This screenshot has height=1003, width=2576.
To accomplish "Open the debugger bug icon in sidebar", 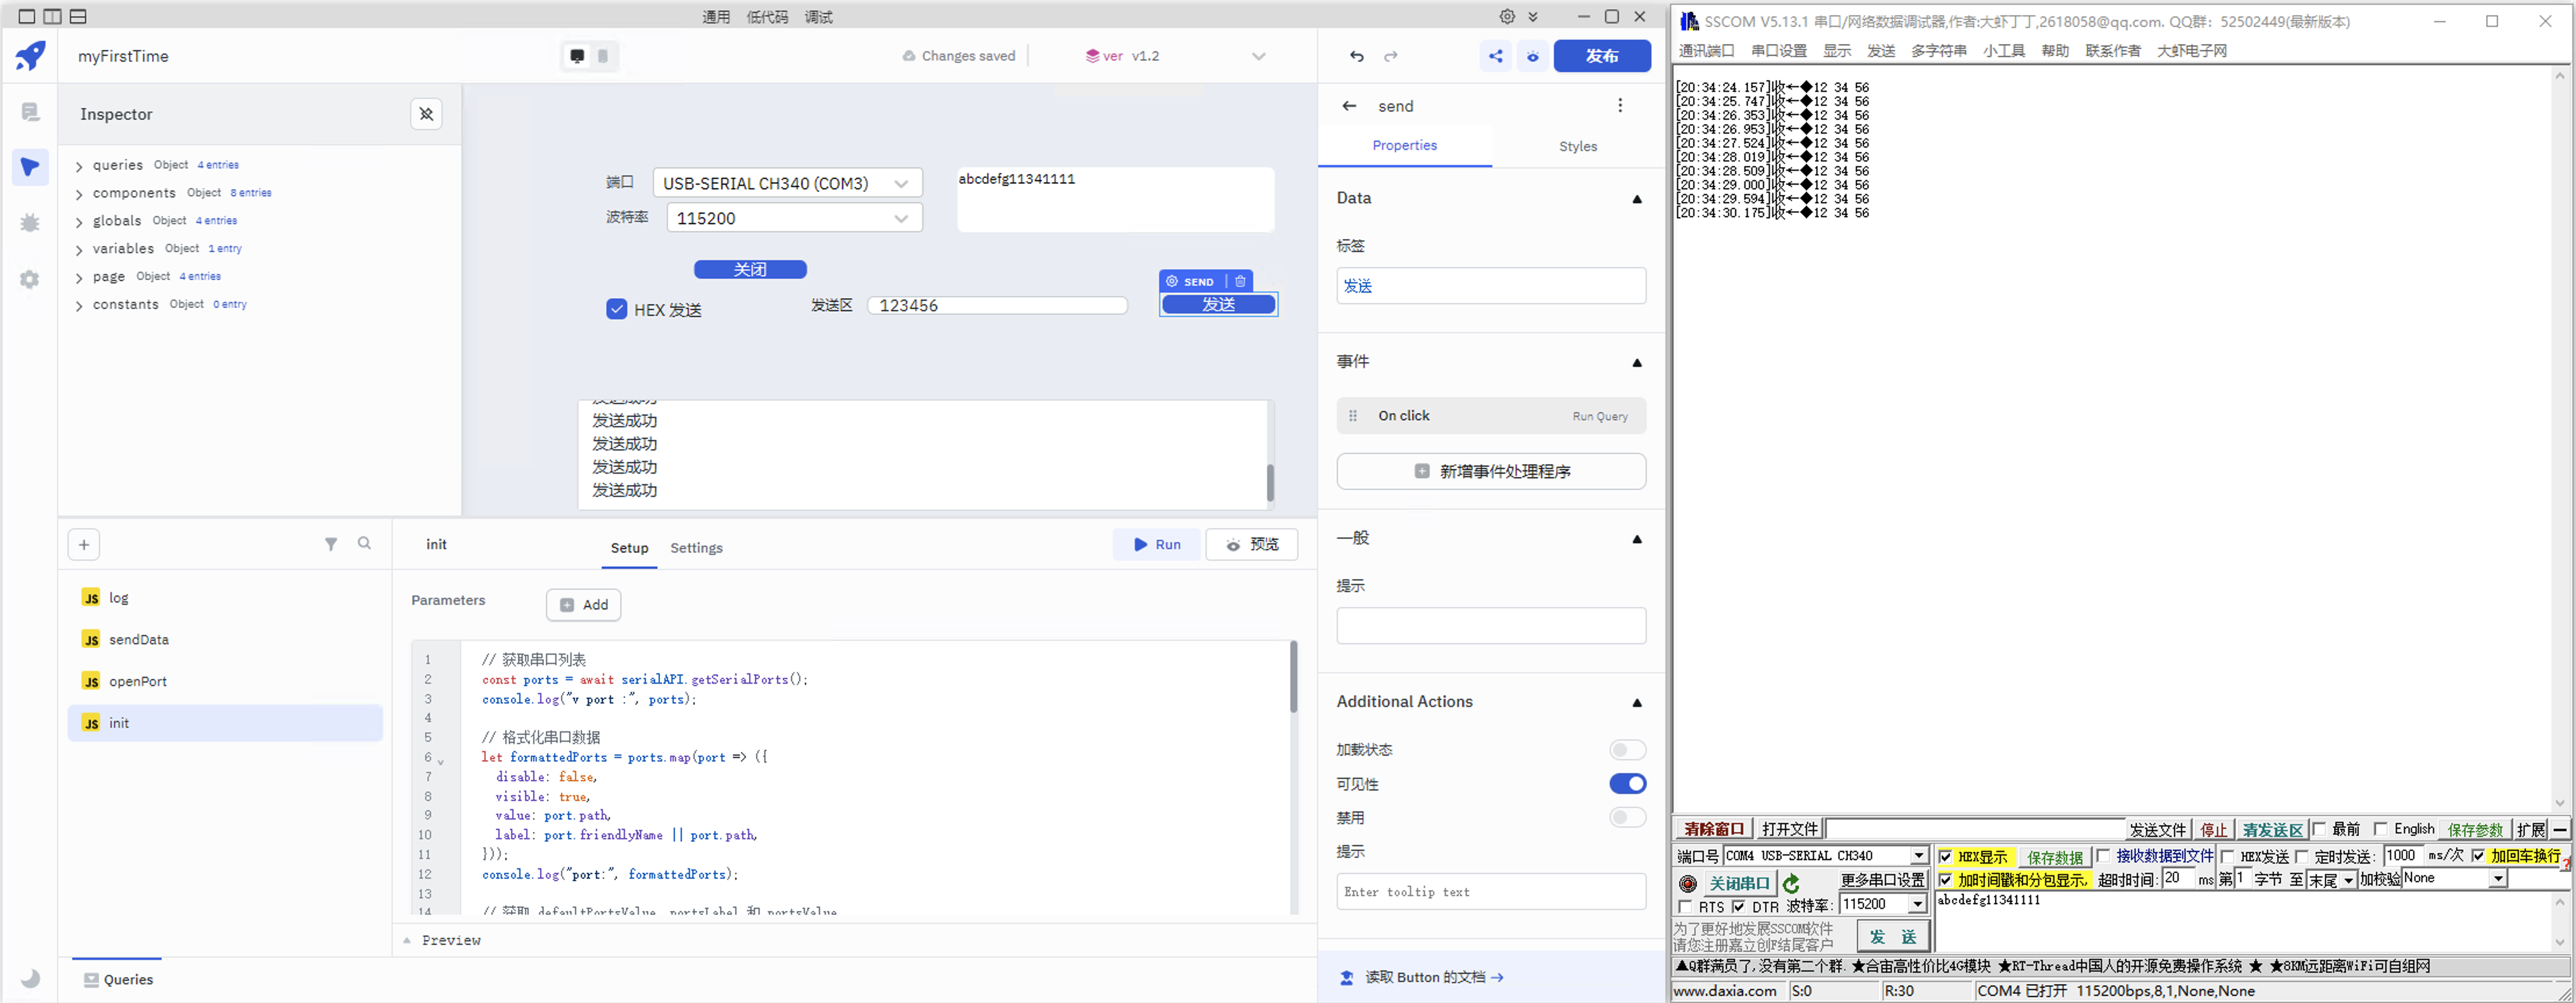I will click(30, 222).
